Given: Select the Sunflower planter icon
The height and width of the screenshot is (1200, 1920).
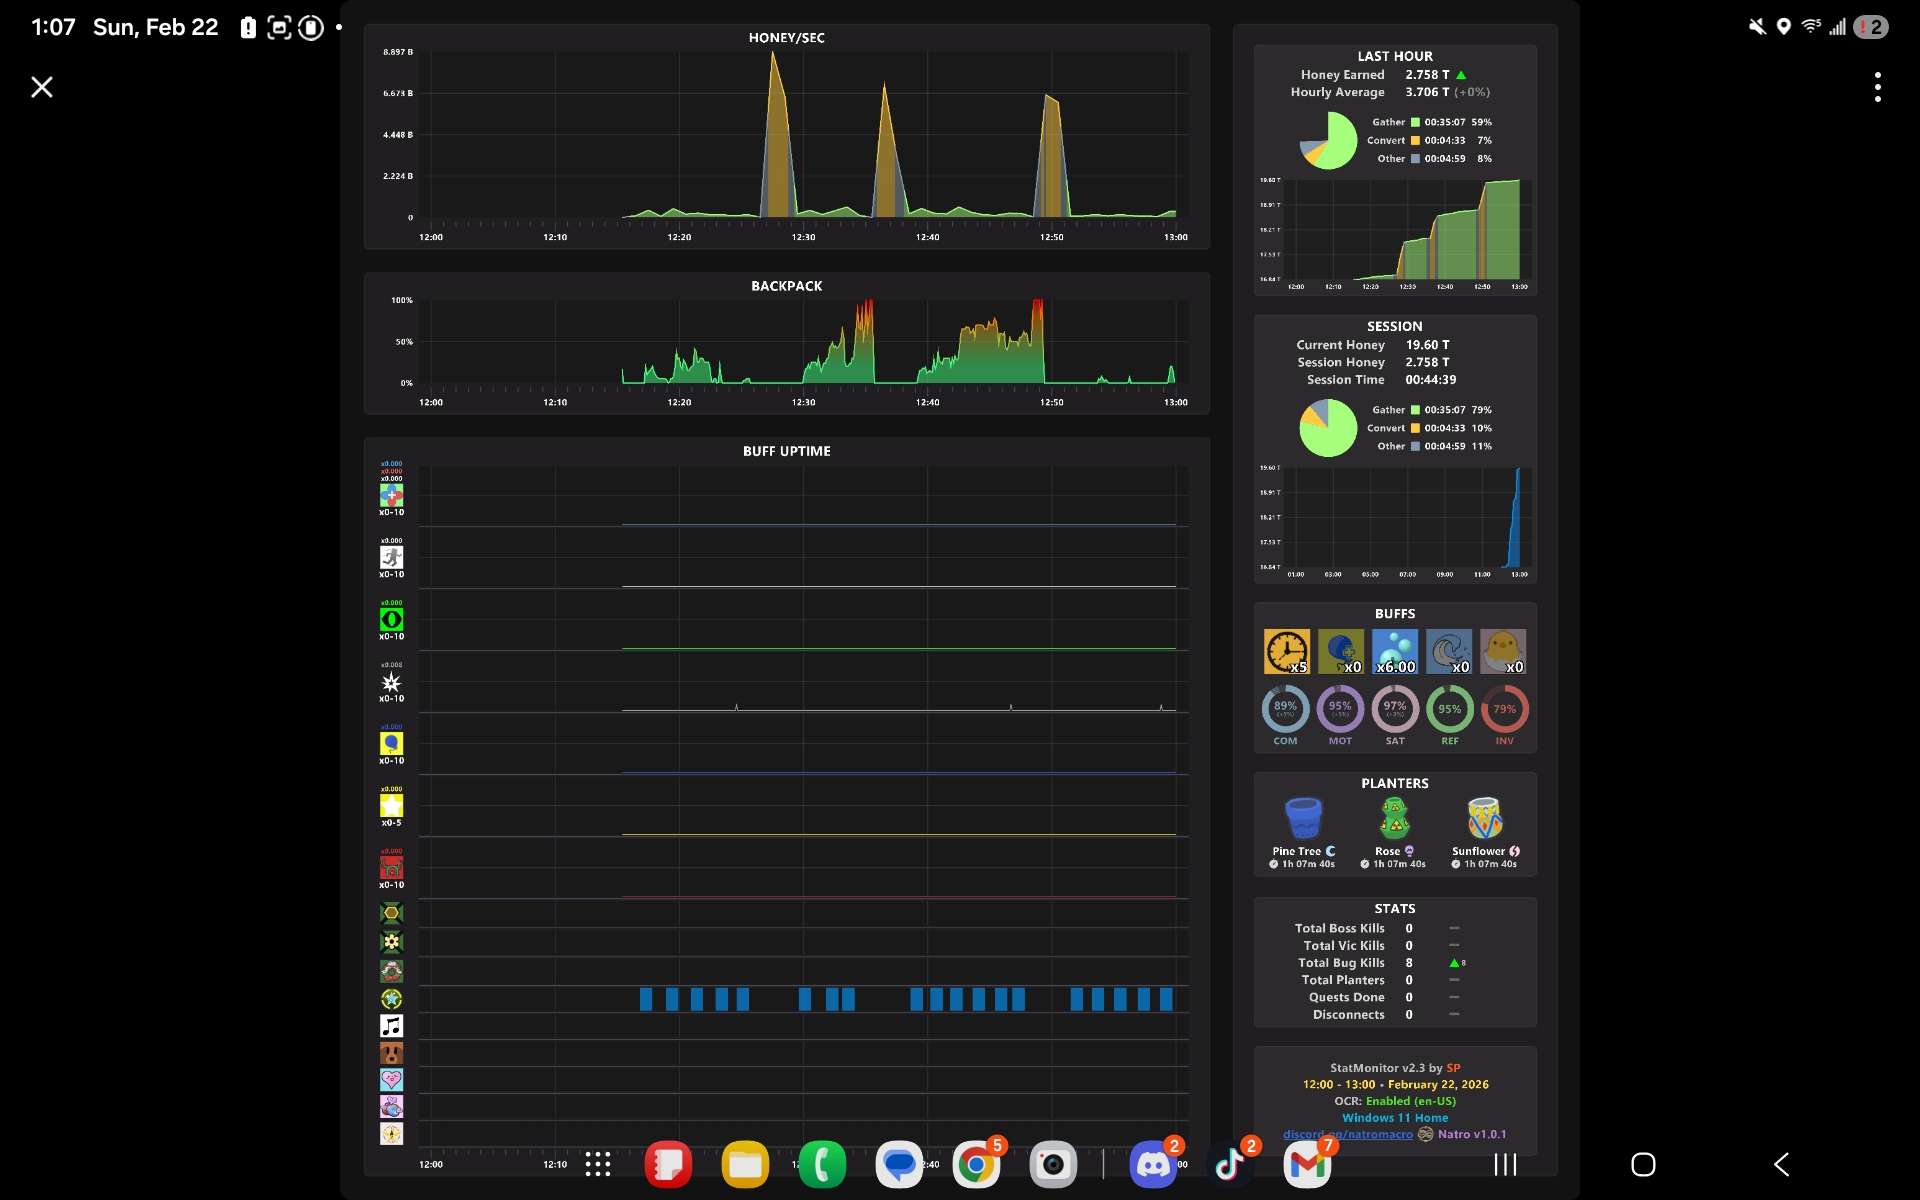Looking at the screenshot, I should pos(1483,817).
